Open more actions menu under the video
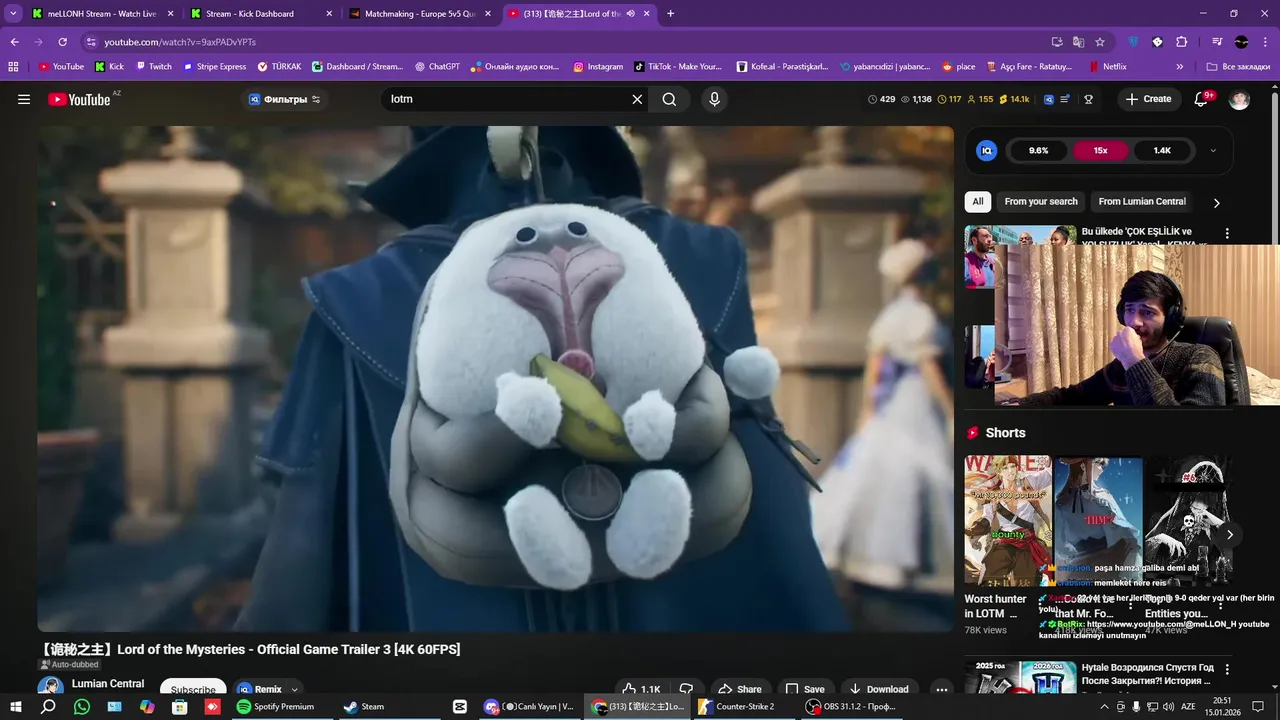 click(x=941, y=689)
